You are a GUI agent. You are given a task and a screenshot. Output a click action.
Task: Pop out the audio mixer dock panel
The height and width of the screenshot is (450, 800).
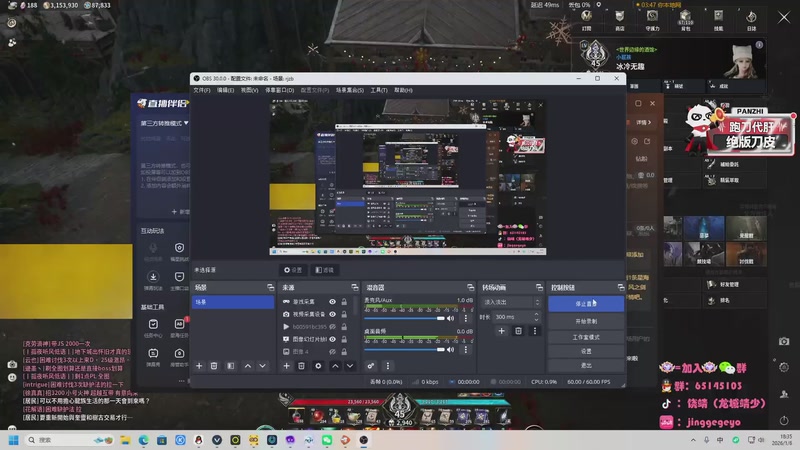[x=470, y=288]
